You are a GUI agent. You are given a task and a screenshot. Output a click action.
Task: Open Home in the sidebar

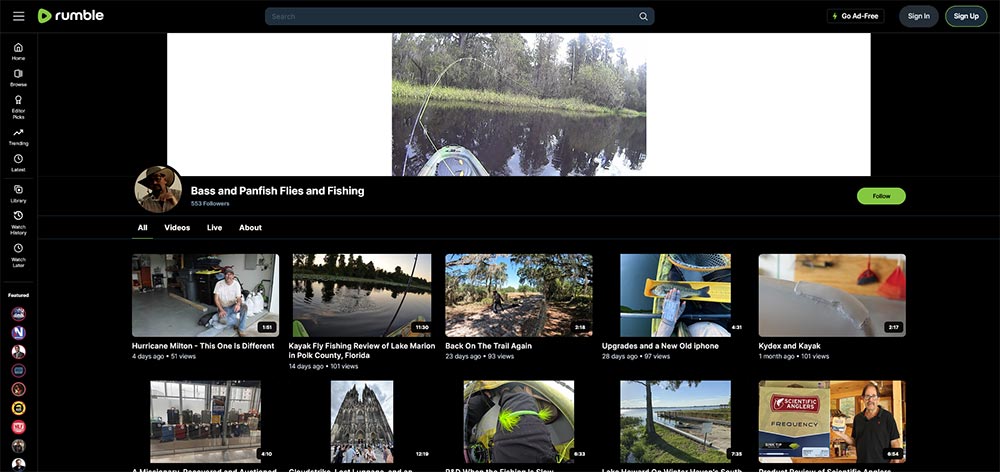pyautogui.click(x=18, y=52)
